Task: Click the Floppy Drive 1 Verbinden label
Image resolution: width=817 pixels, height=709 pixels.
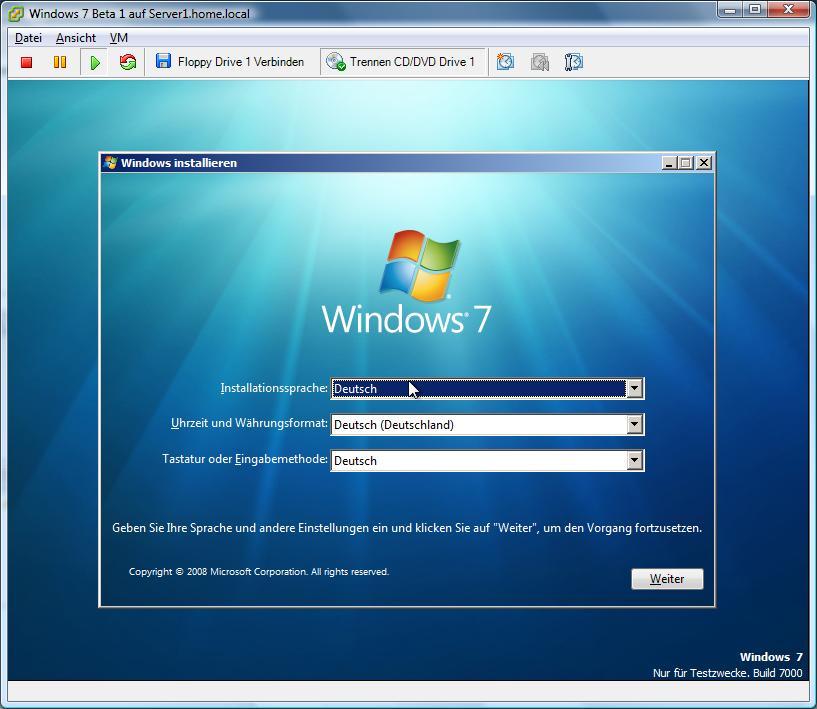Action: click(241, 62)
